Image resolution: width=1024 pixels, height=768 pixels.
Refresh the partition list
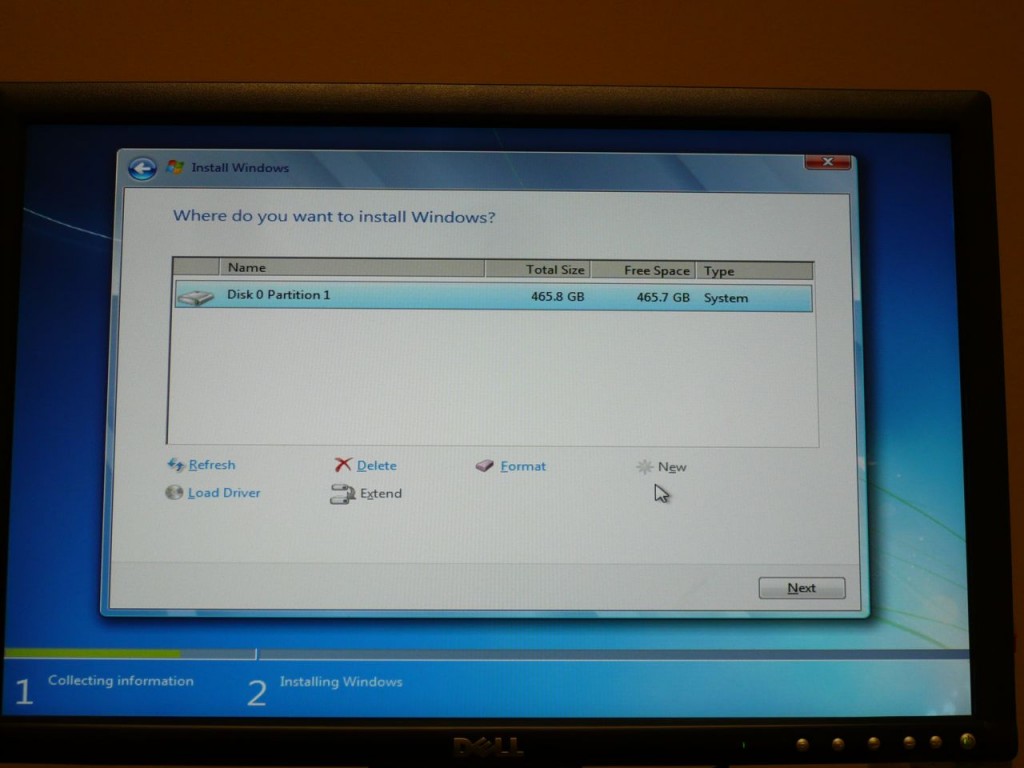tap(212, 465)
